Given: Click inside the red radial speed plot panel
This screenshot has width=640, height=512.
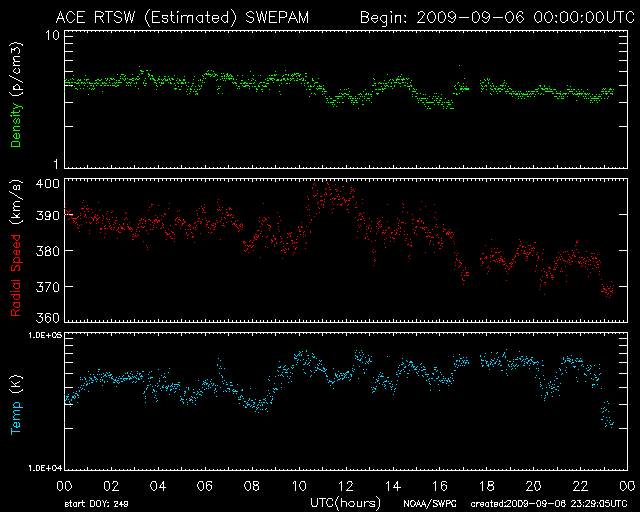Looking at the screenshot, I should tap(346, 251).
